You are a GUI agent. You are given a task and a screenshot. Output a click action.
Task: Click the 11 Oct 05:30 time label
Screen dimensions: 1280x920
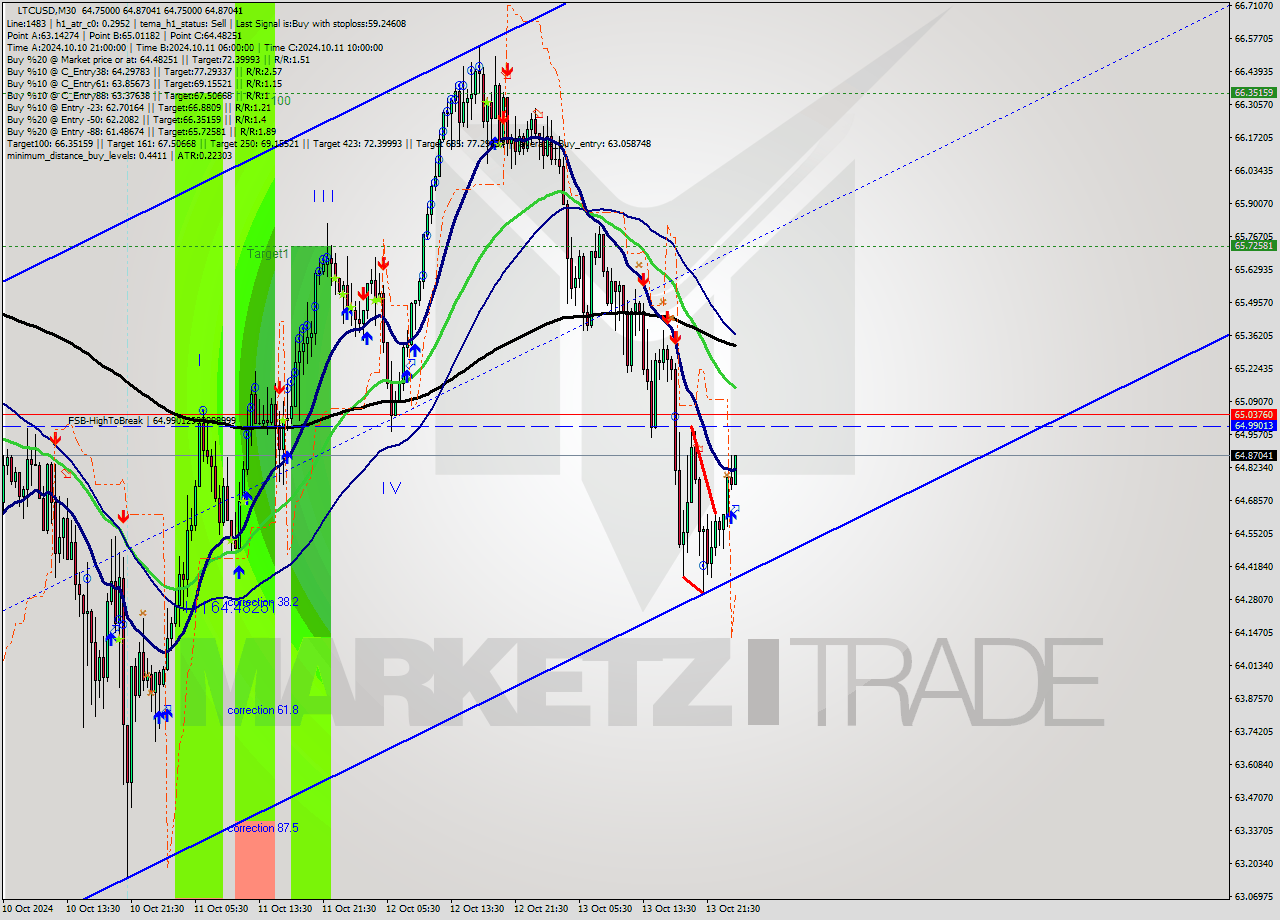point(222,909)
